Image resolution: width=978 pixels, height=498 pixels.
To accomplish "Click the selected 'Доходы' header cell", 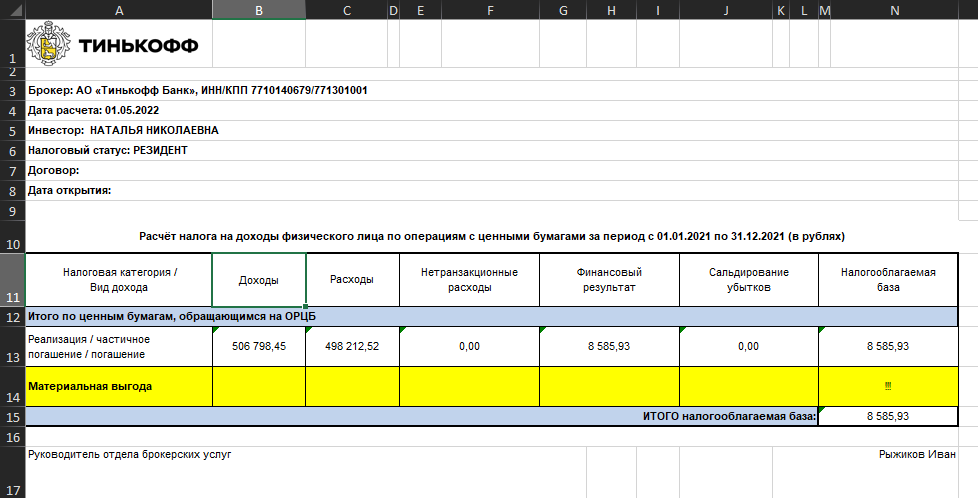I will tap(259, 280).
